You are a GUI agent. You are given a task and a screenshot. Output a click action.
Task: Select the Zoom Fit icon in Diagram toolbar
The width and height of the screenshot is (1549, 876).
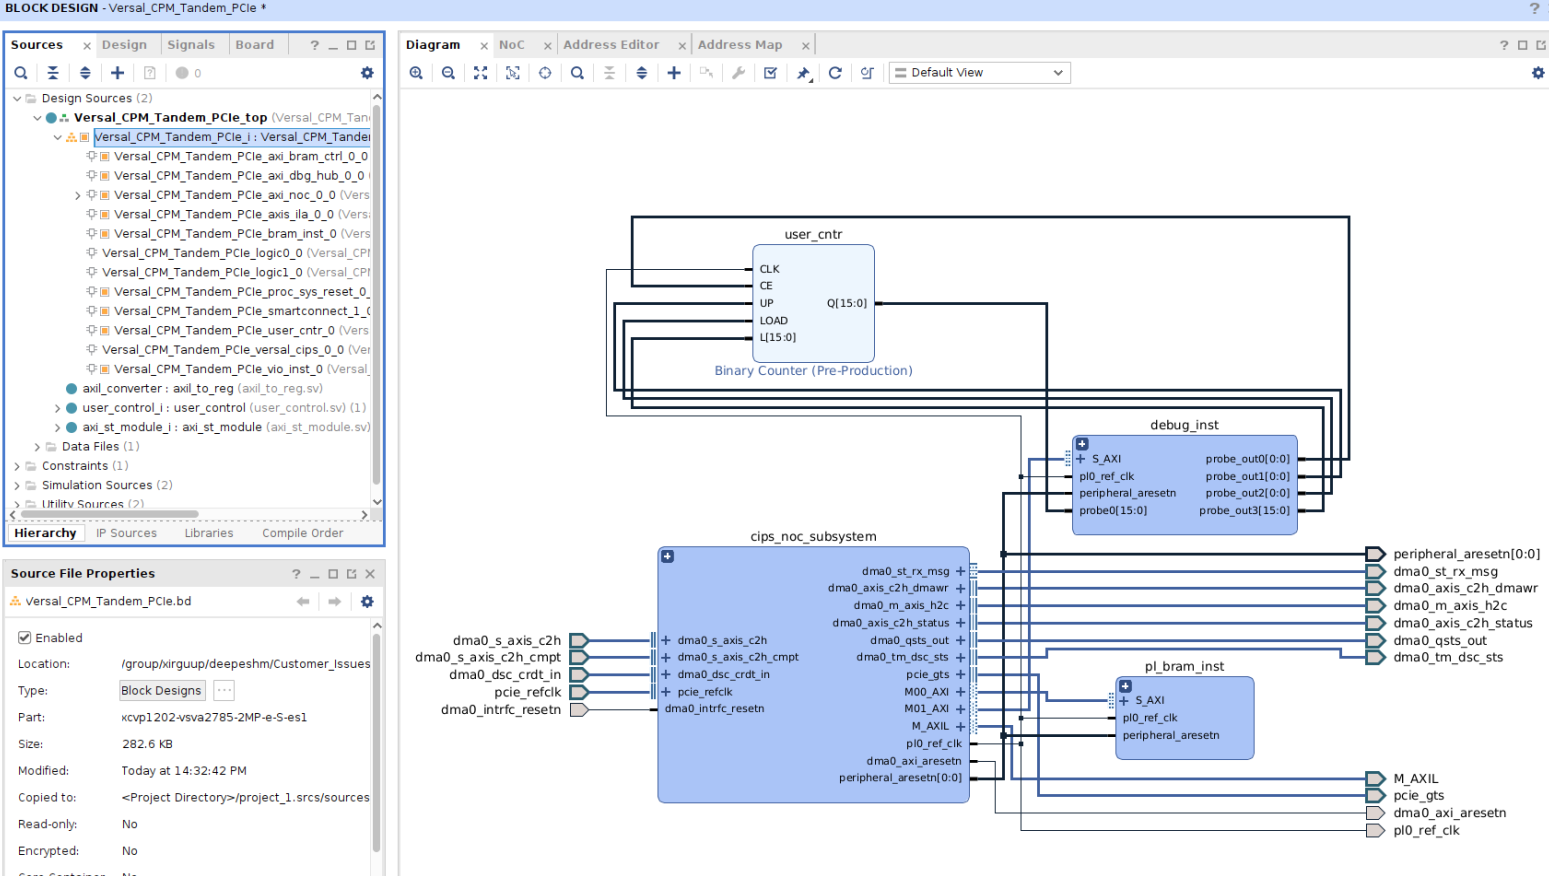click(480, 72)
